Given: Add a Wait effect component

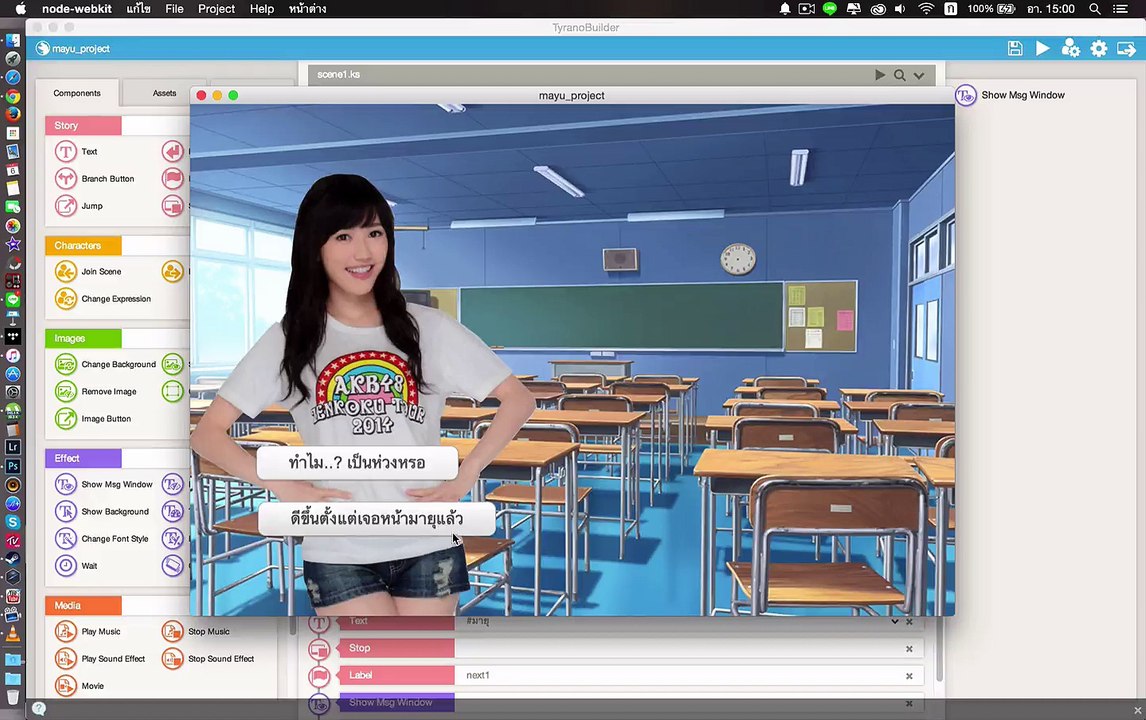Looking at the screenshot, I should (x=76, y=566).
